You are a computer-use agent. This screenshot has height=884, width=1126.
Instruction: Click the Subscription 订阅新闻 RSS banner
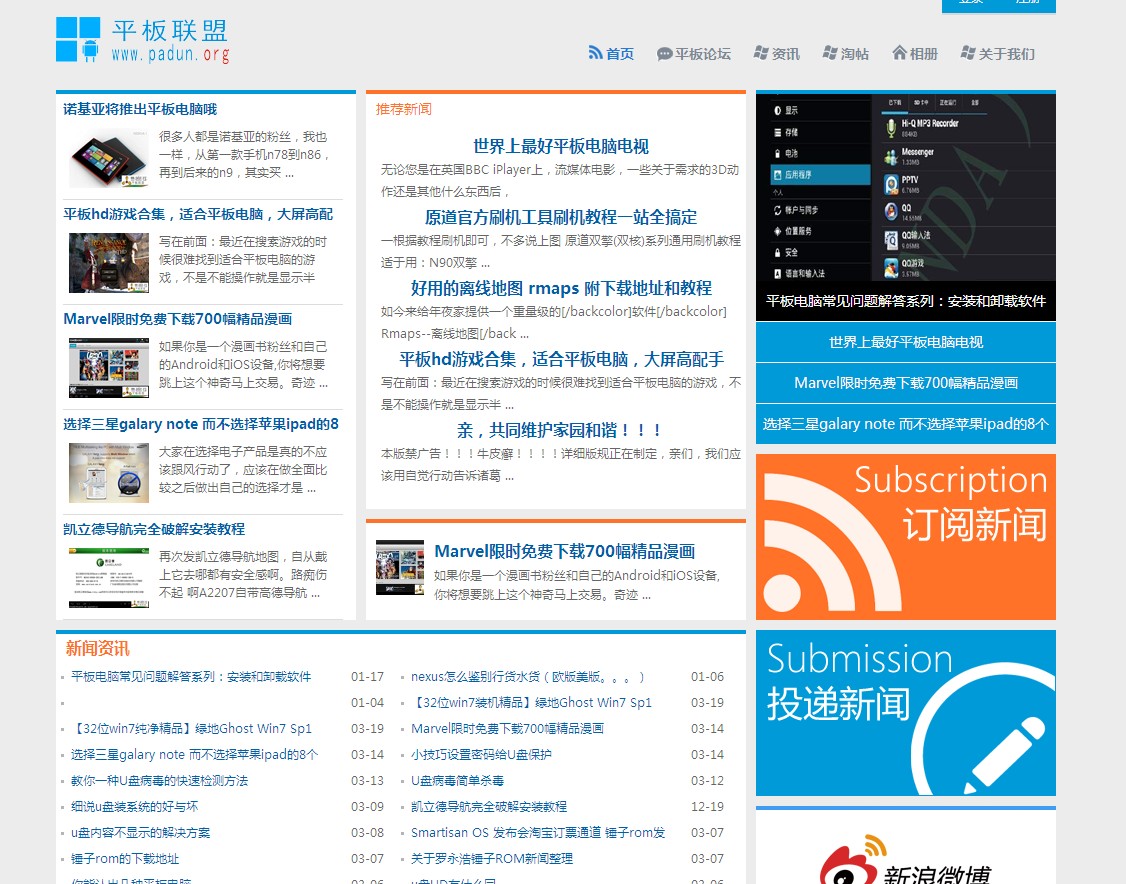[x=905, y=537]
